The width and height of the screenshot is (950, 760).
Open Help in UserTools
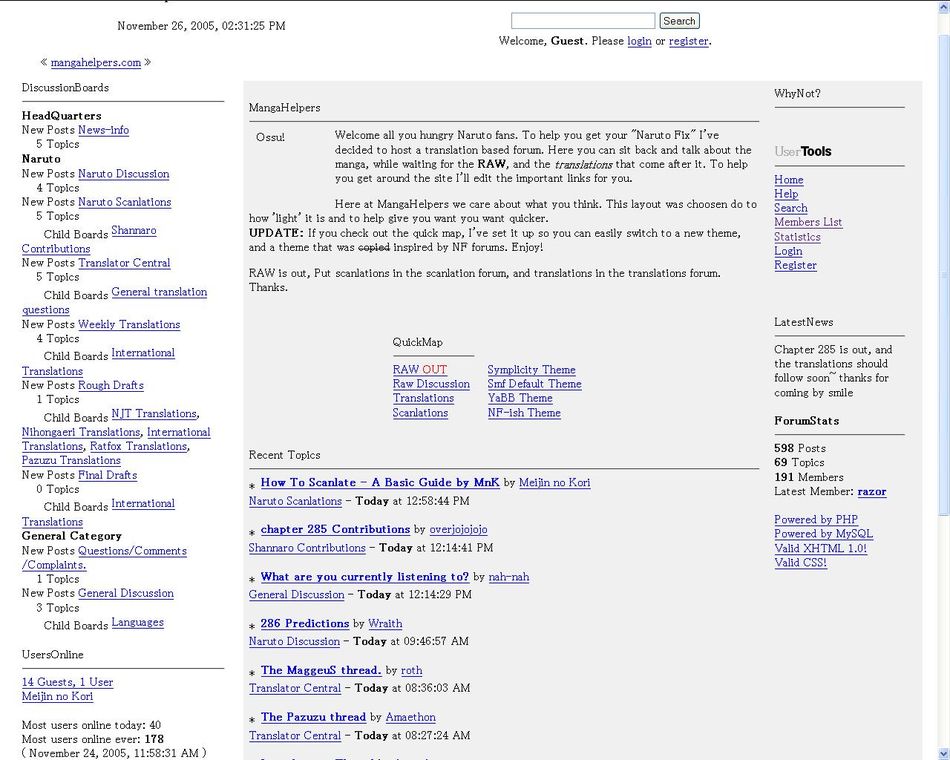786,194
